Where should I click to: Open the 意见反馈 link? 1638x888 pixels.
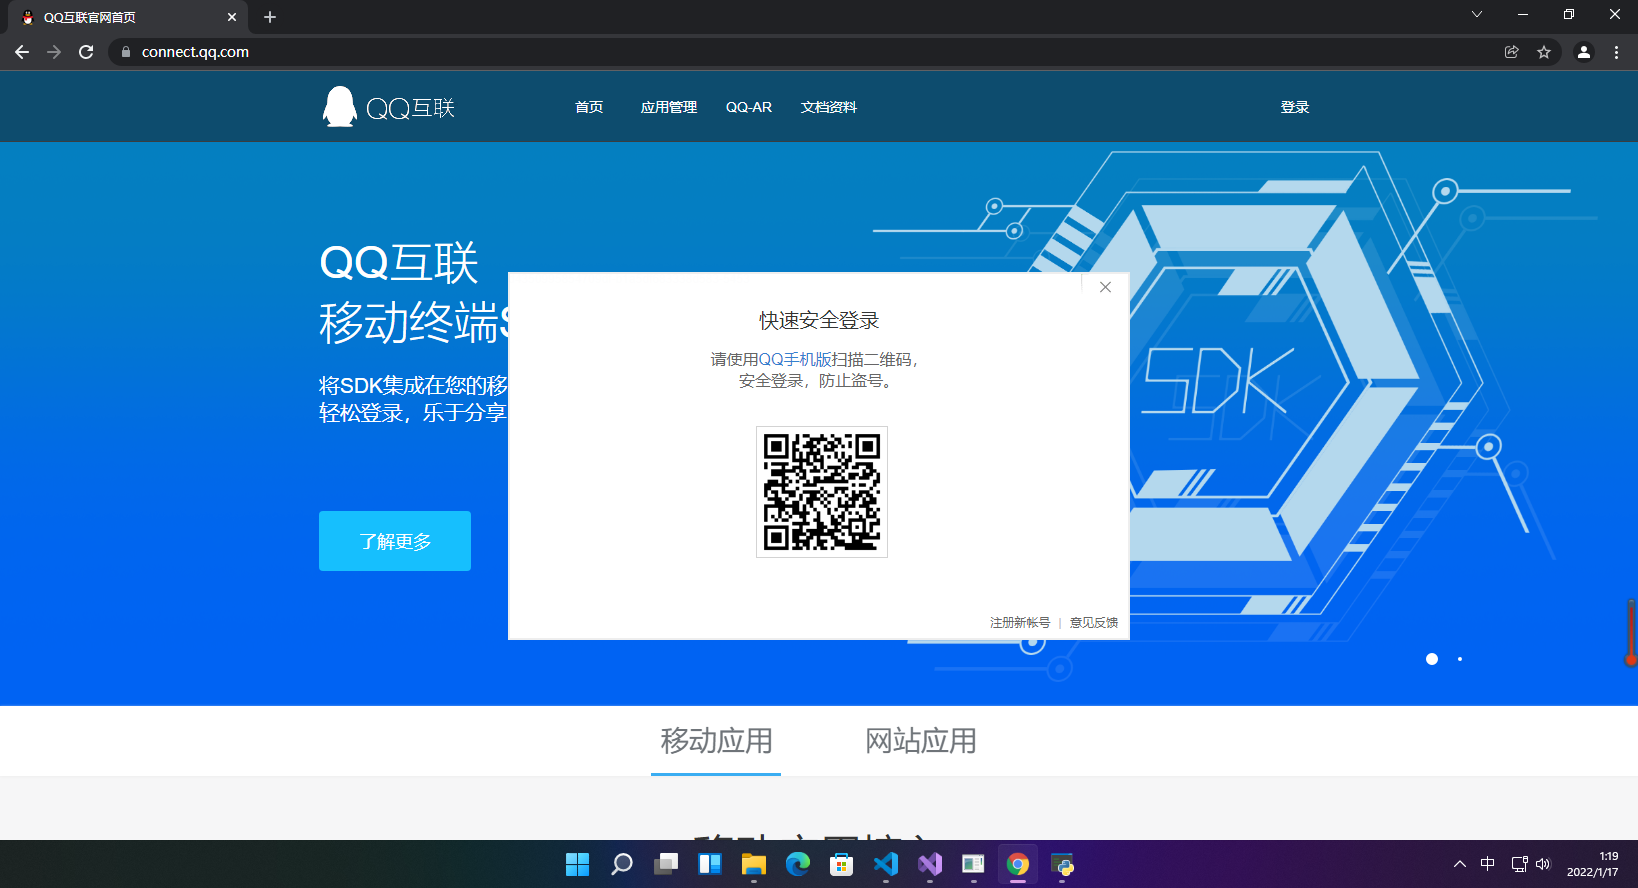[x=1094, y=622]
